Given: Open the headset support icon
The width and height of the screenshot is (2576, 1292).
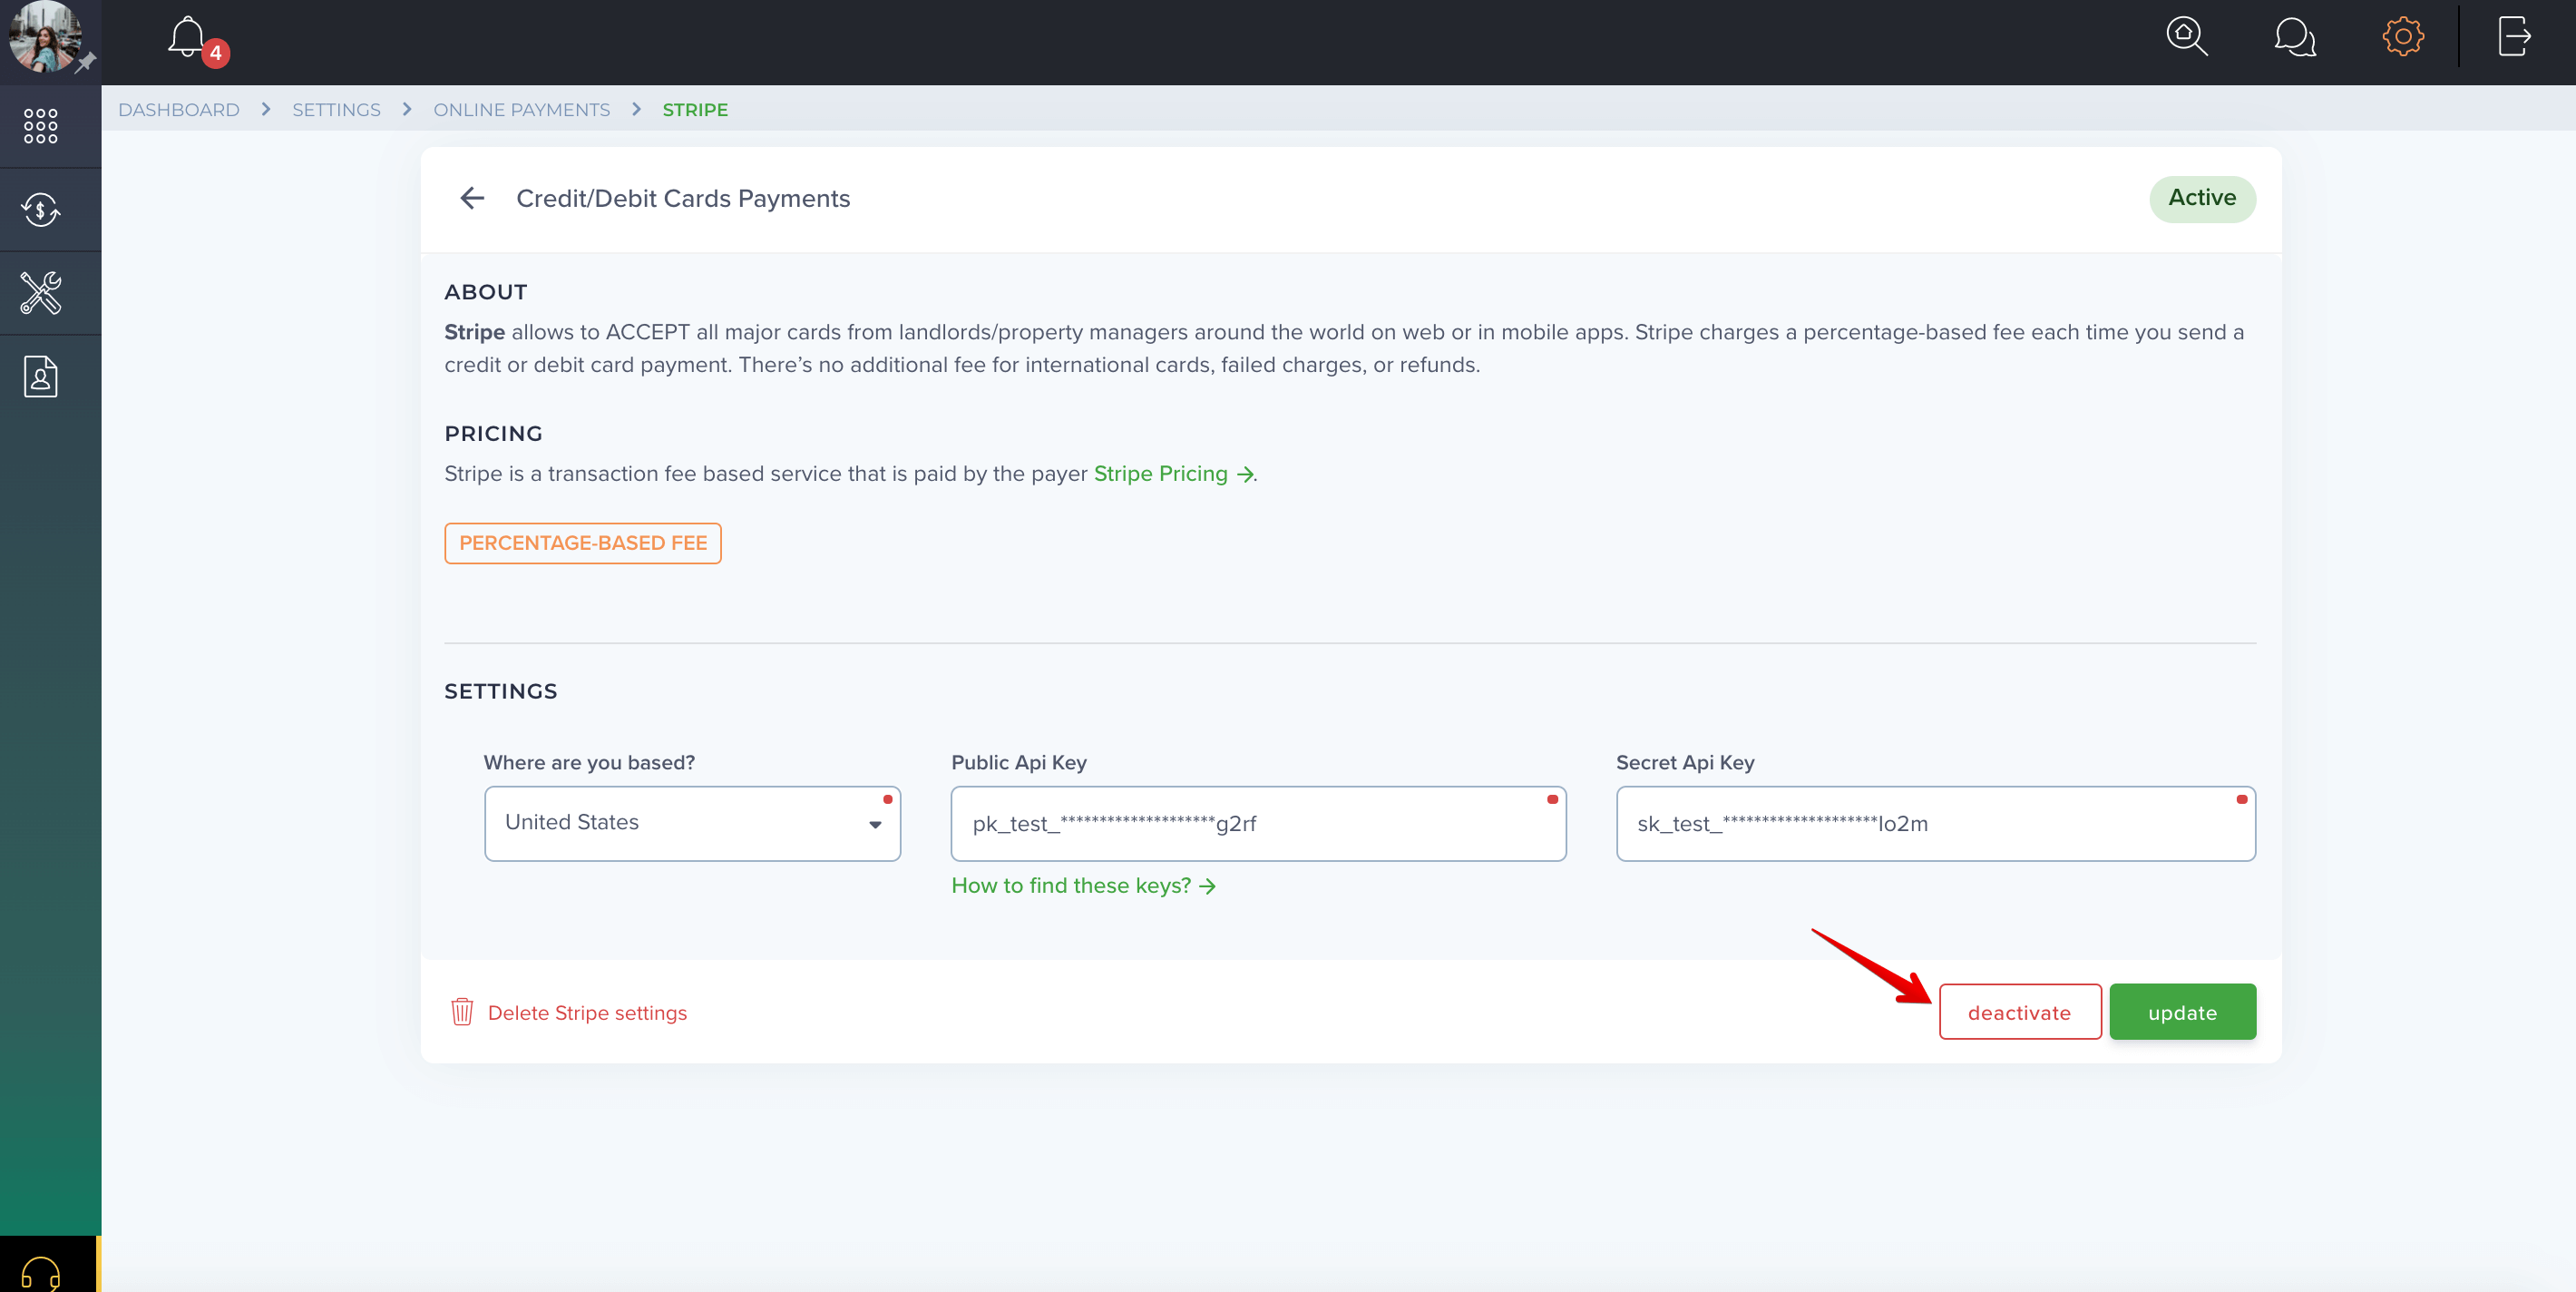Looking at the screenshot, I should pyautogui.click(x=41, y=1273).
